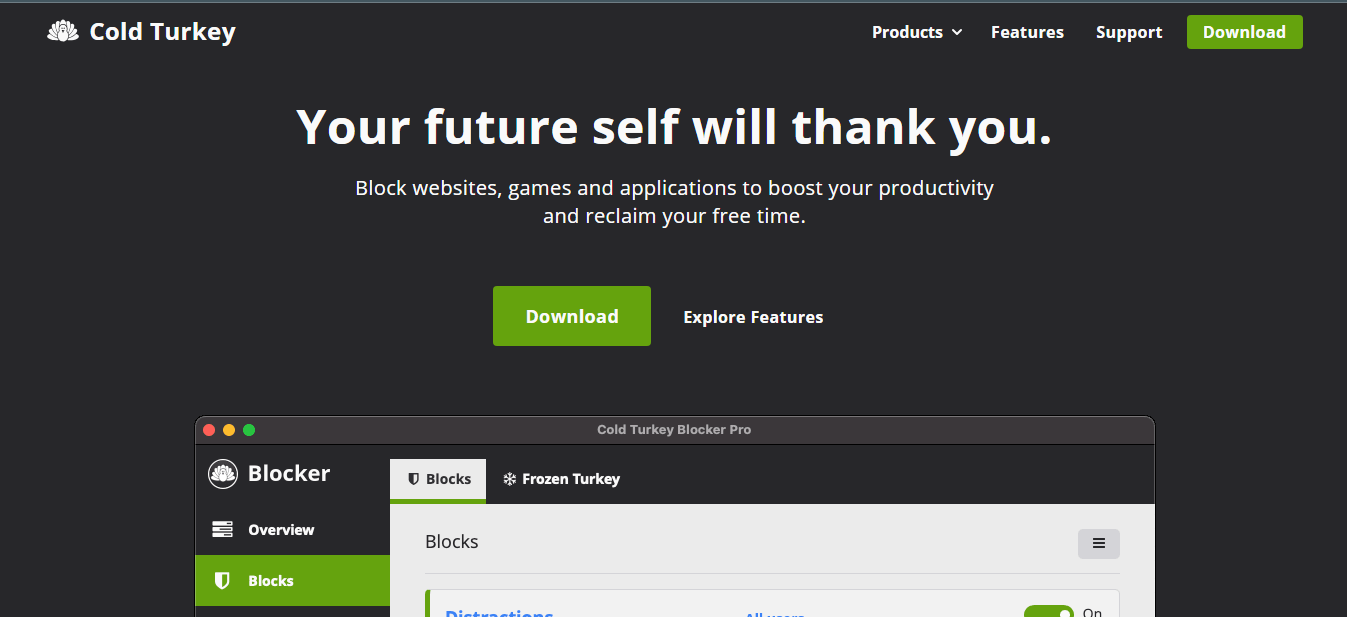1347x617 pixels.
Task: Click the shield icon beside sidebar Blocks
Action: 222,581
